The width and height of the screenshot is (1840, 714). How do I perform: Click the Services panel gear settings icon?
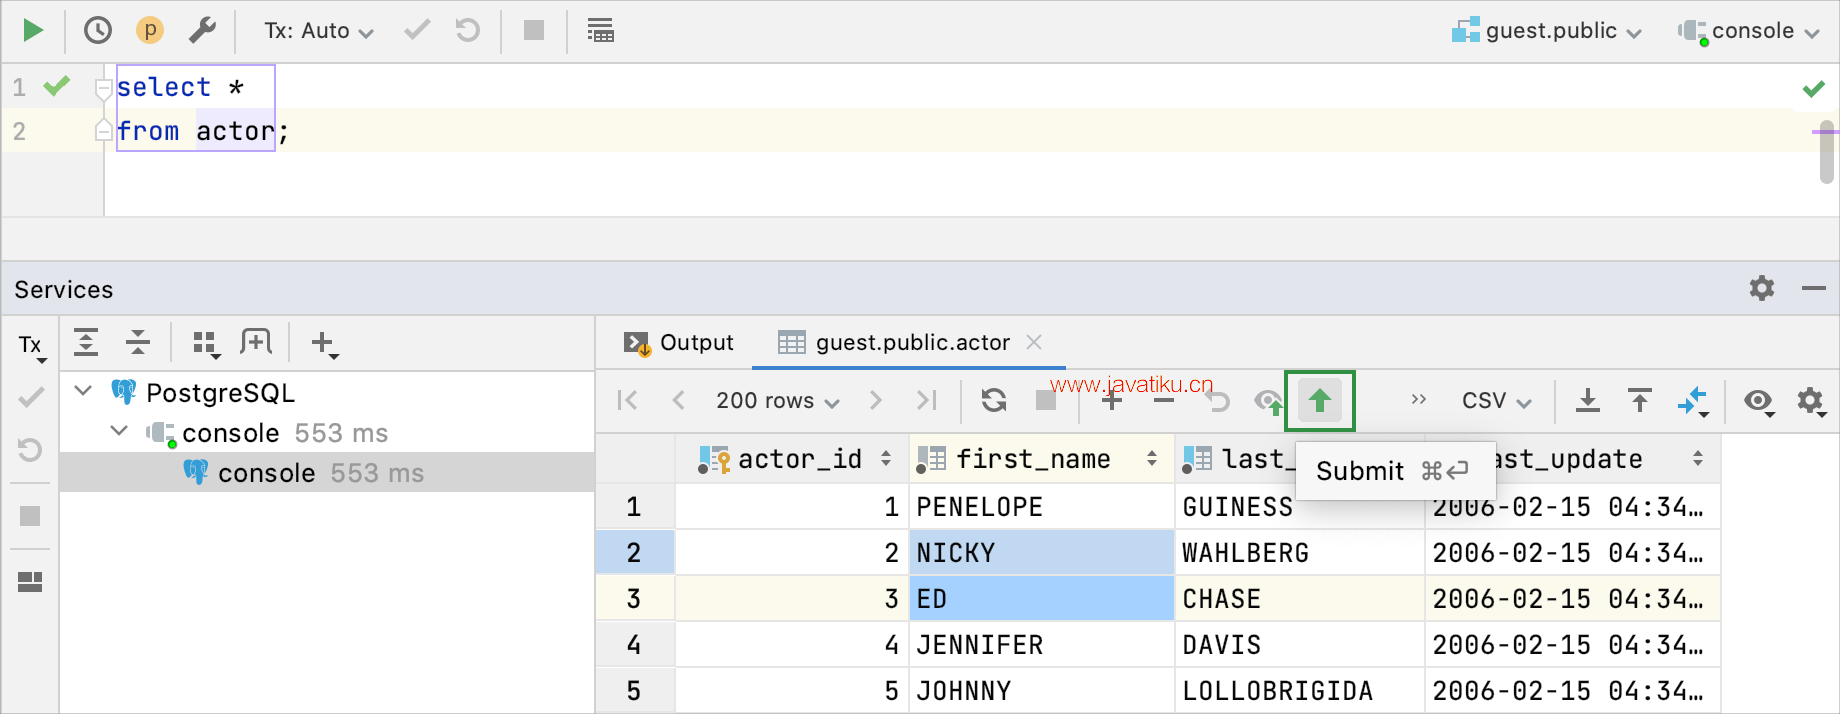1762,289
